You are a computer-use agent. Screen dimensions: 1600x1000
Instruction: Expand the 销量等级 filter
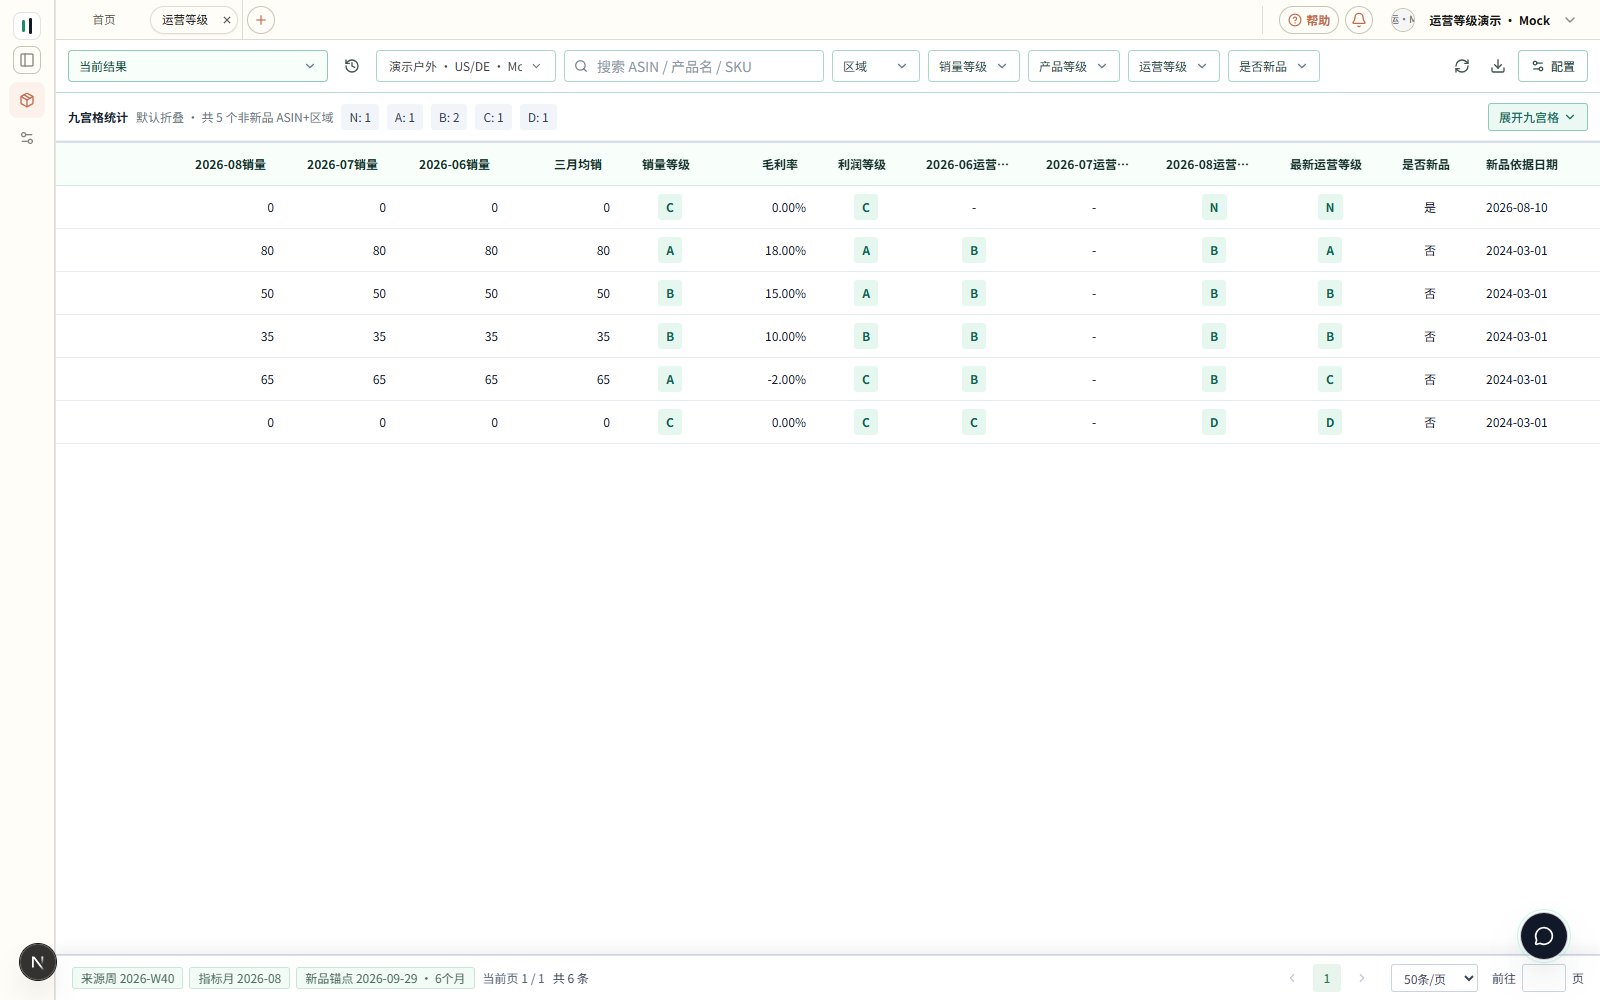974,66
